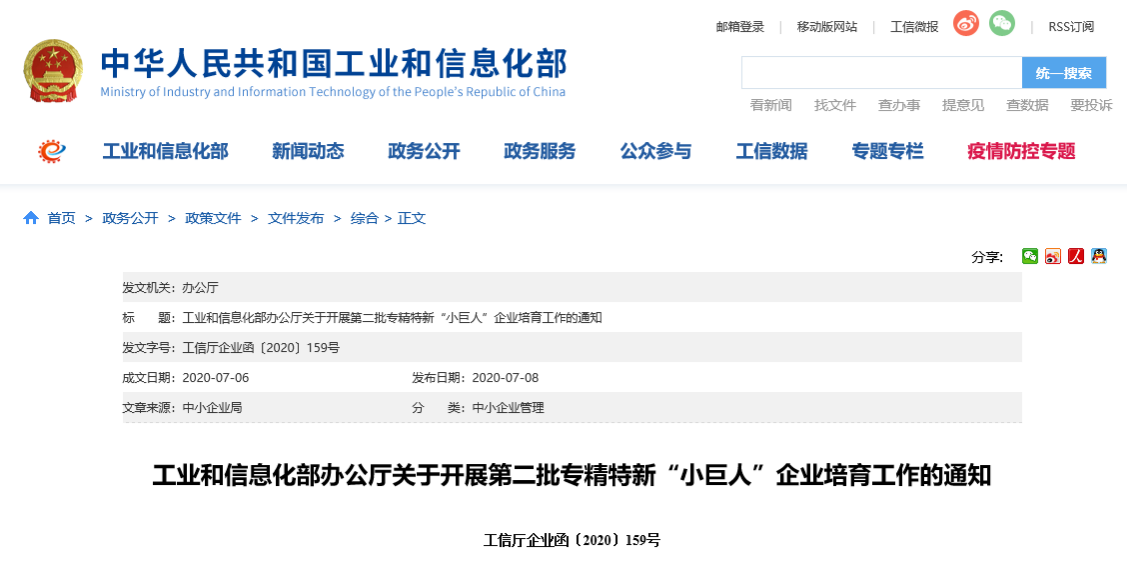Click the orange gear logo in navbar
This screenshot has width=1128, height=567.
click(x=51, y=151)
